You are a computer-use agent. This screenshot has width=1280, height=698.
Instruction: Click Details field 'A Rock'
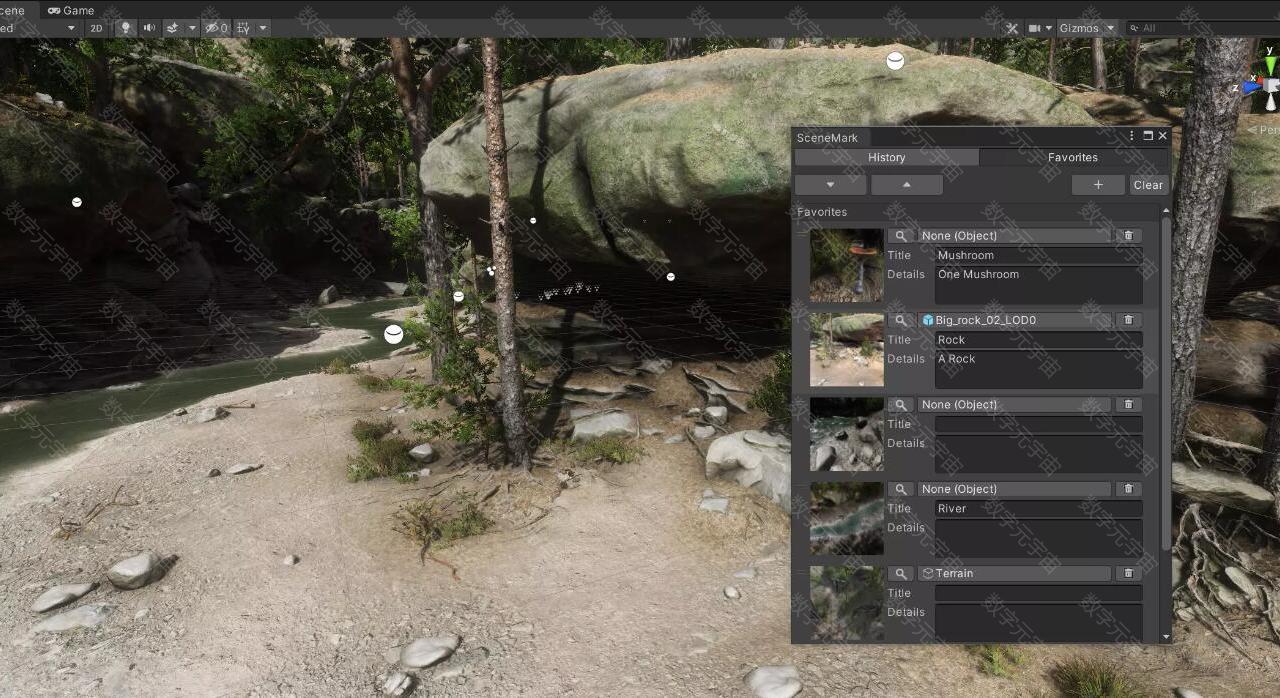click(x=1038, y=370)
